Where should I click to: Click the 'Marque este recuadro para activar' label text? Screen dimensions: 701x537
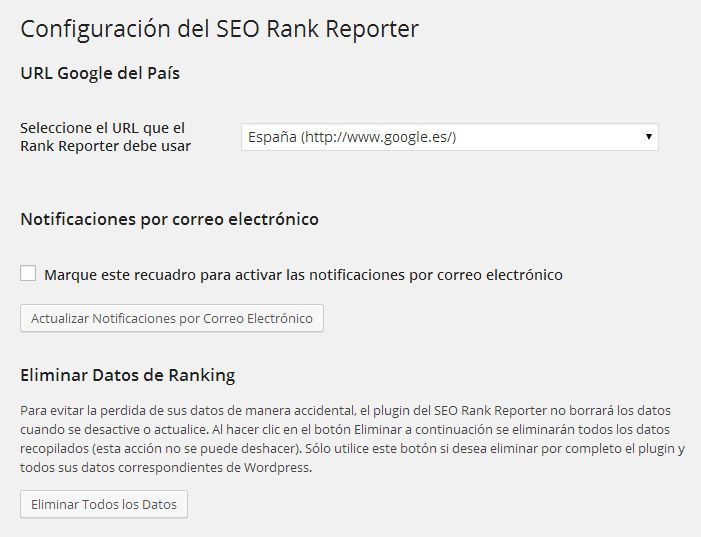[303, 275]
